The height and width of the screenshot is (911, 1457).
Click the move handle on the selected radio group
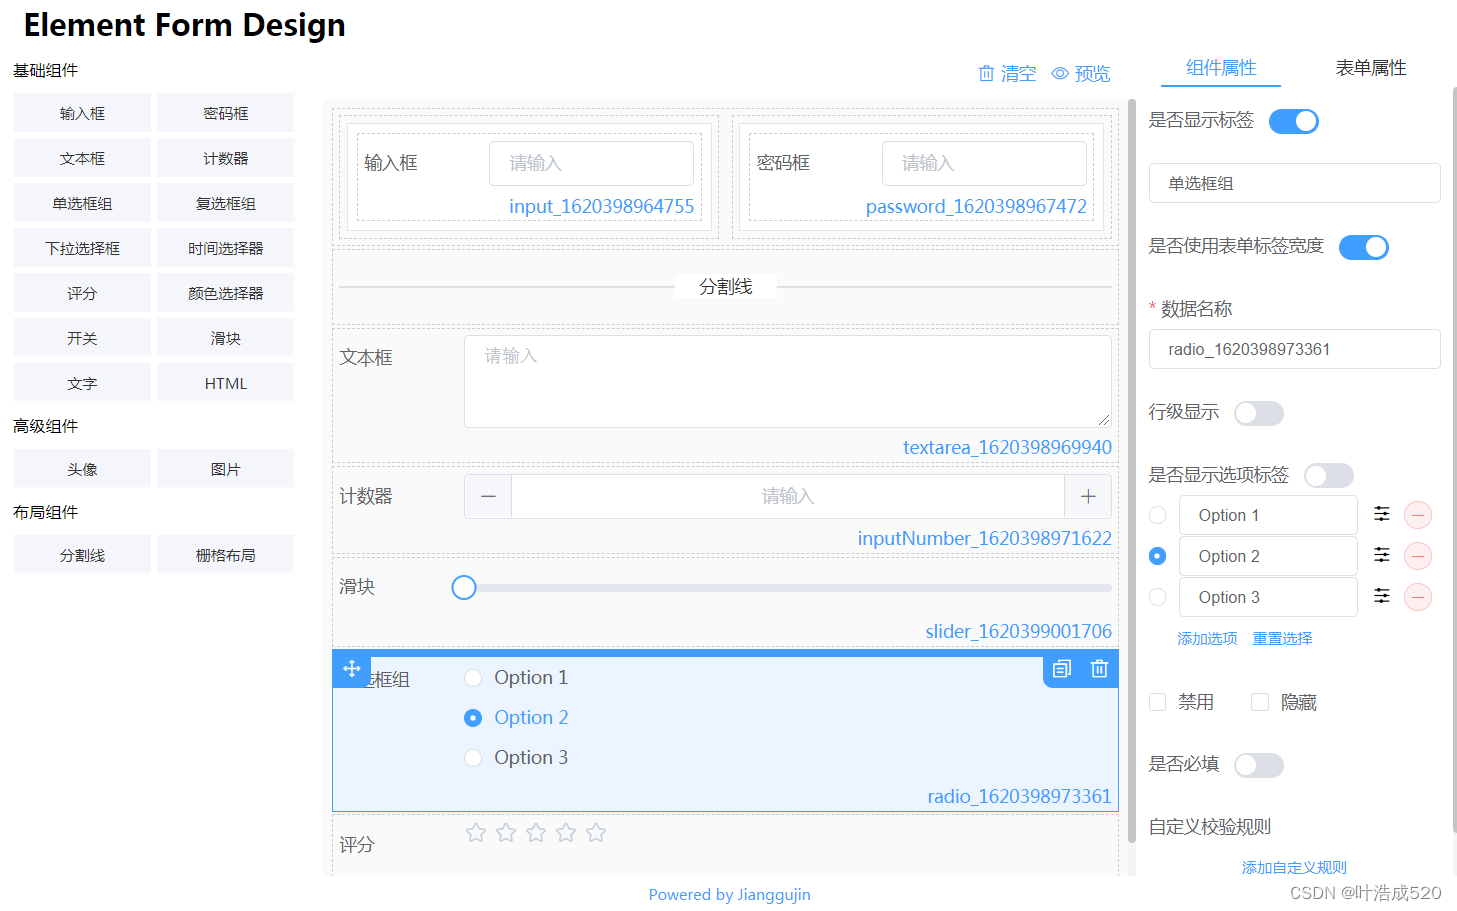[352, 668]
